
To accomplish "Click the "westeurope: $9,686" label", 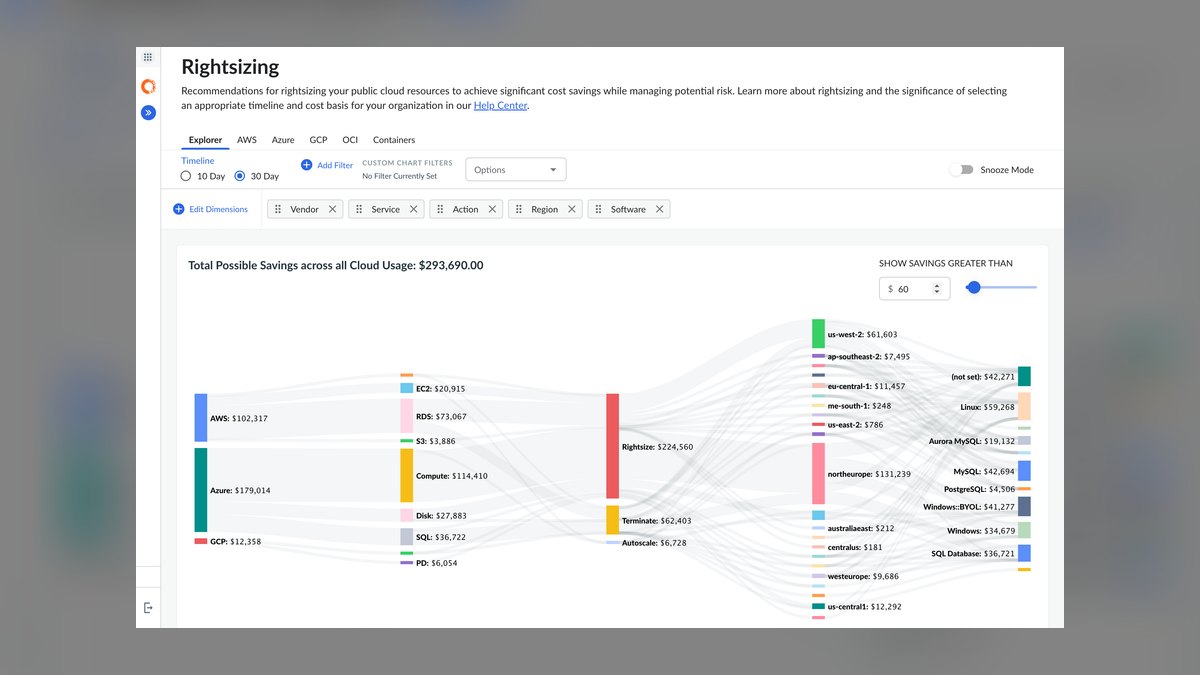I will click(x=863, y=576).
